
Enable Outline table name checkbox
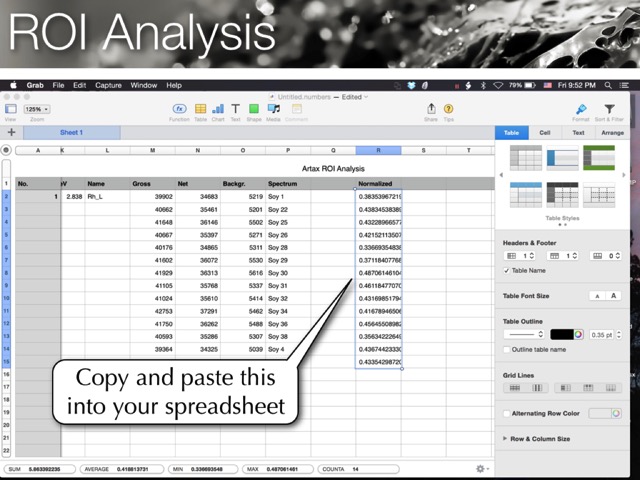507,349
